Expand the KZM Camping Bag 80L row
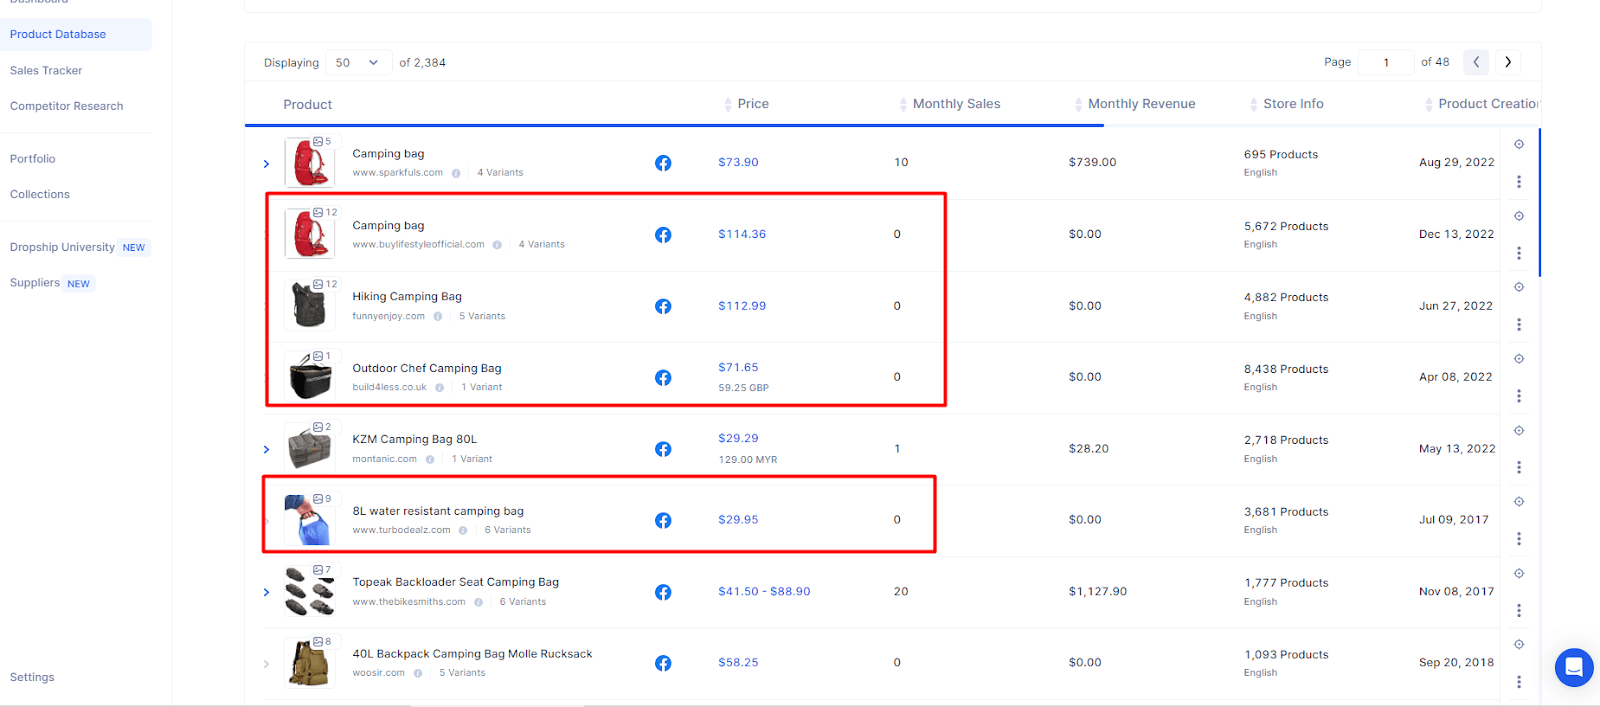Screen dimensions: 1600x707 pyautogui.click(x=266, y=450)
